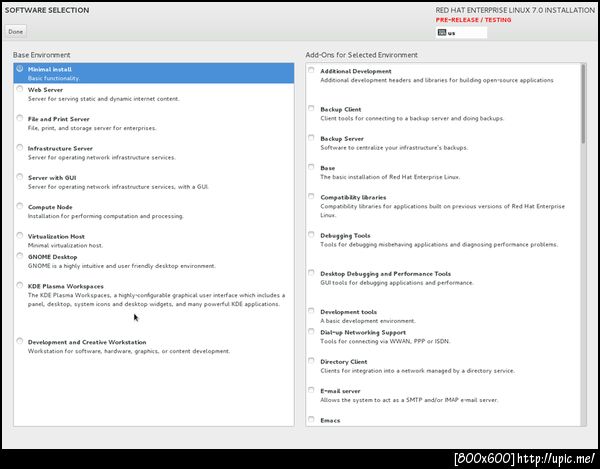Click 'The basic installation of Red Hat Enterprise Linux.'
The width and height of the screenshot is (600, 469).
pyautogui.click(x=390, y=177)
